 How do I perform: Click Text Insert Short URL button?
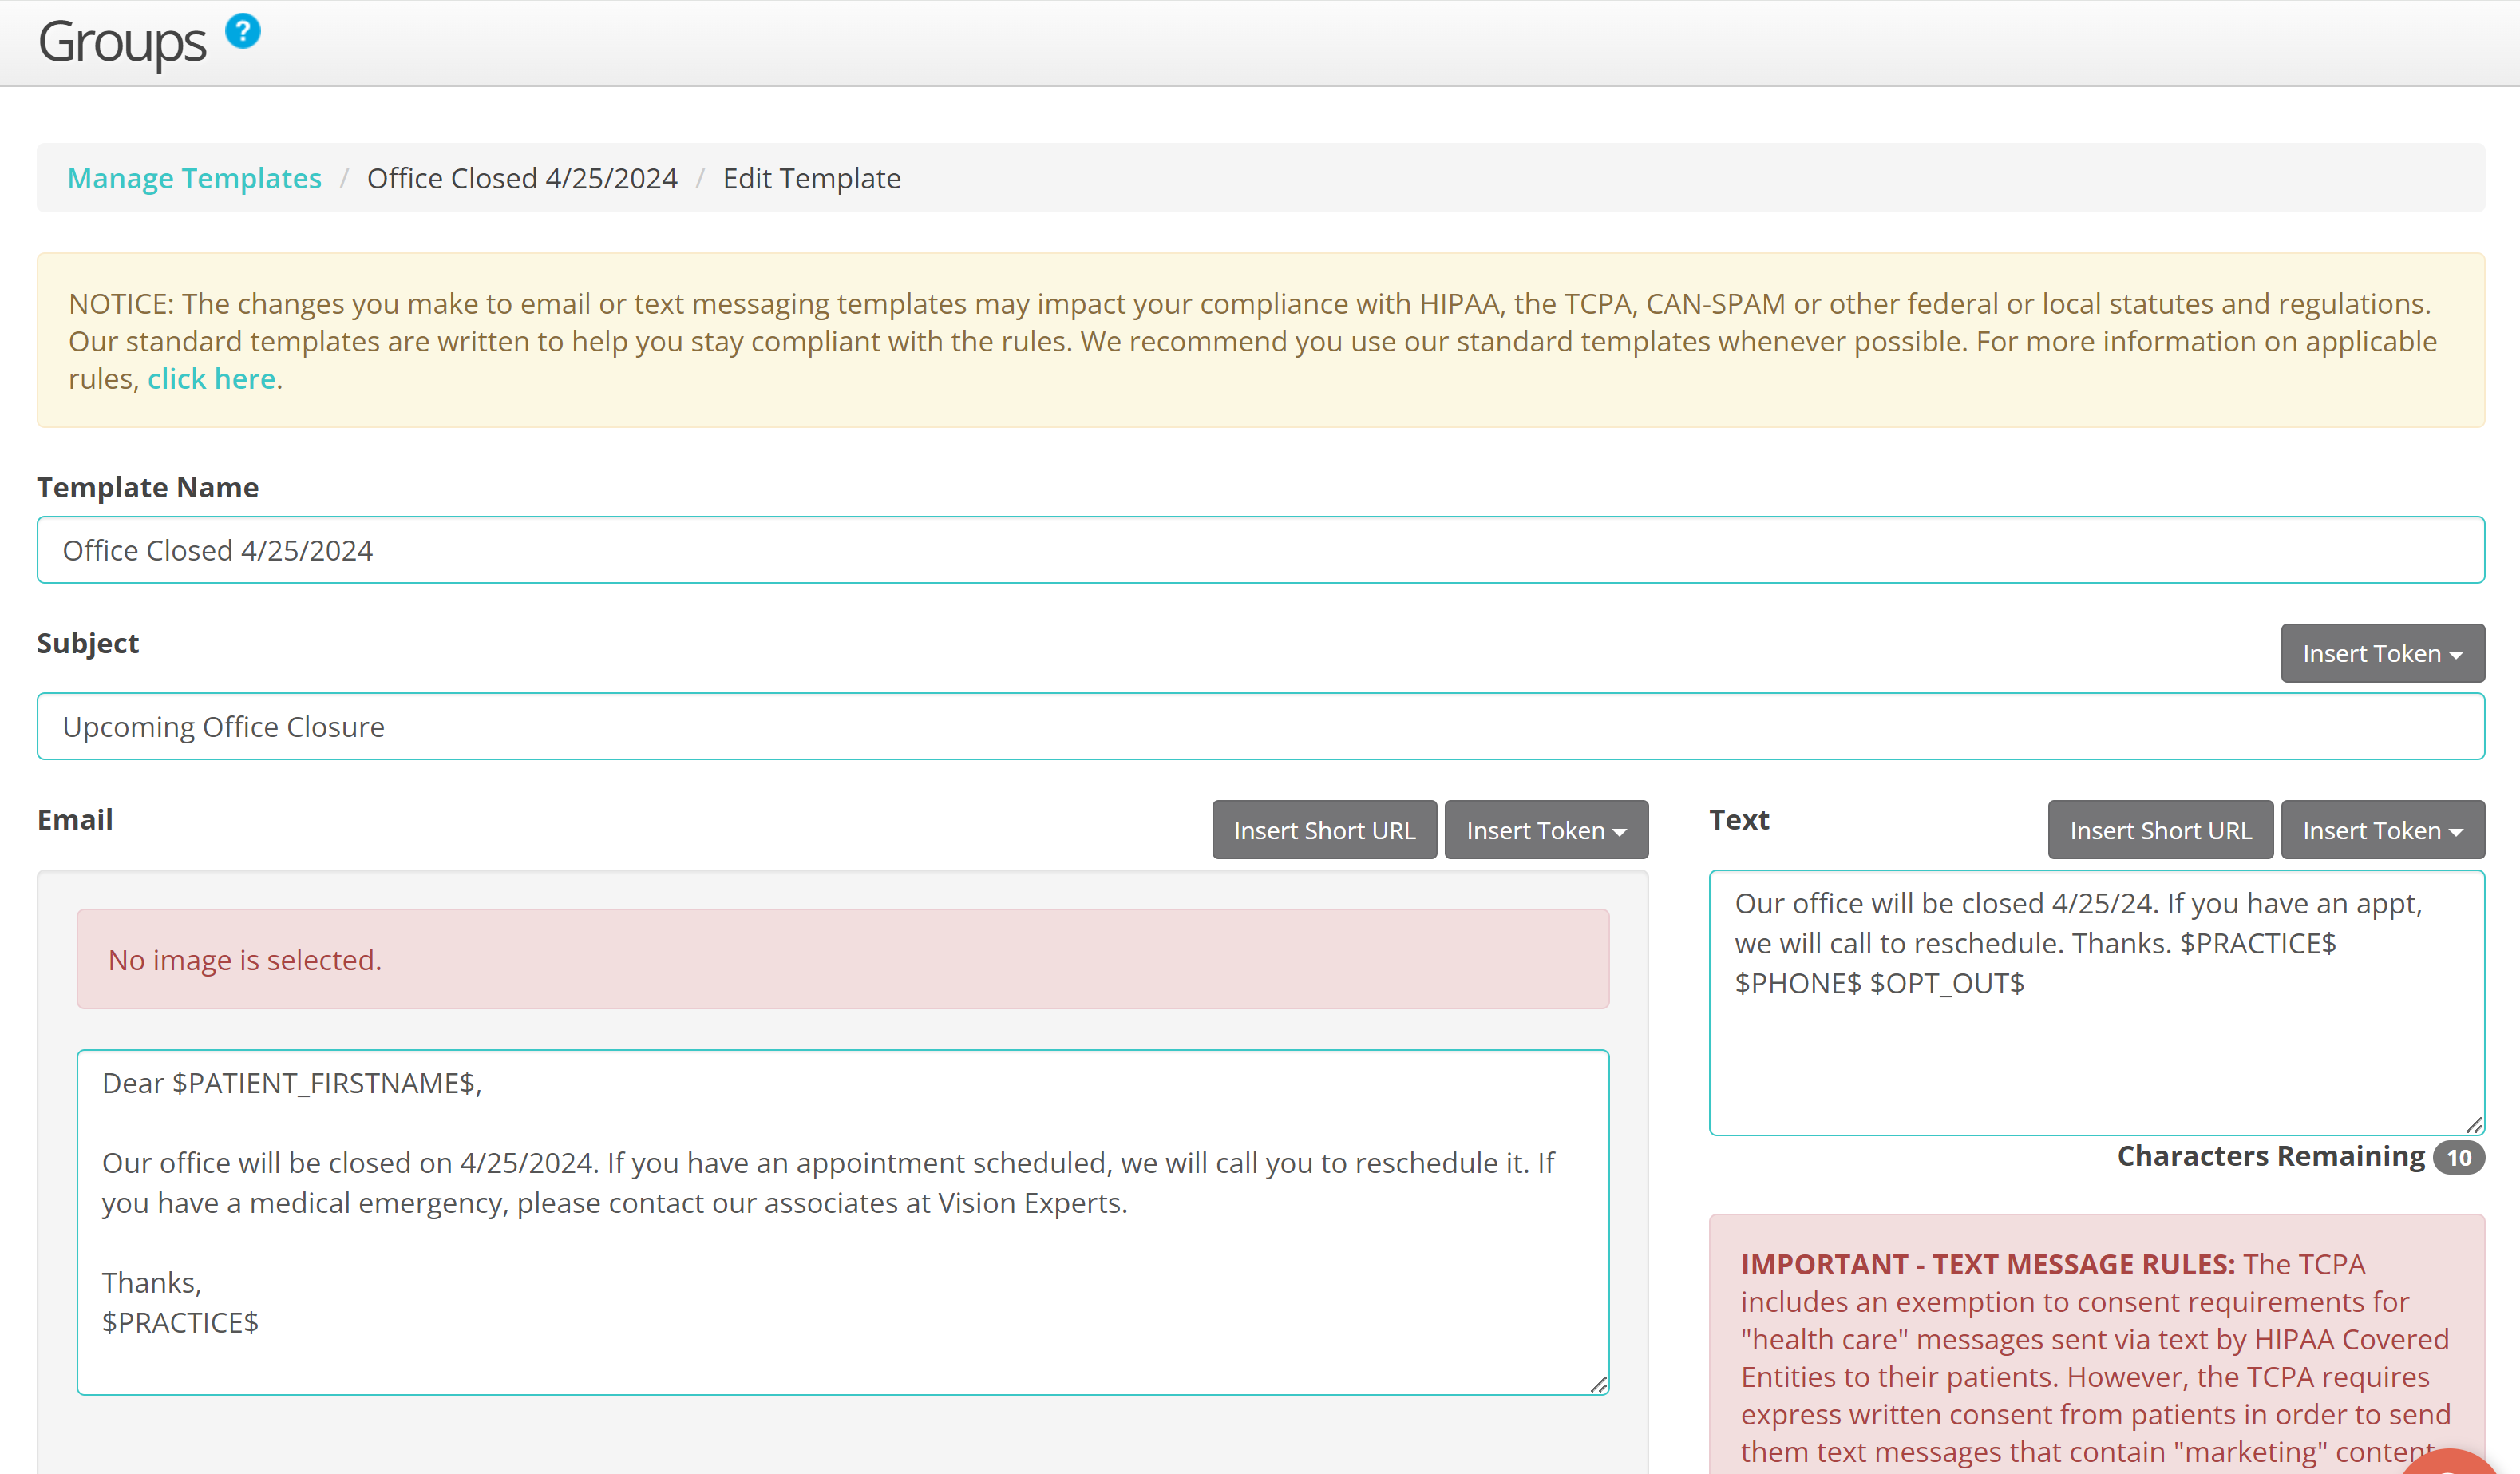(x=2160, y=830)
